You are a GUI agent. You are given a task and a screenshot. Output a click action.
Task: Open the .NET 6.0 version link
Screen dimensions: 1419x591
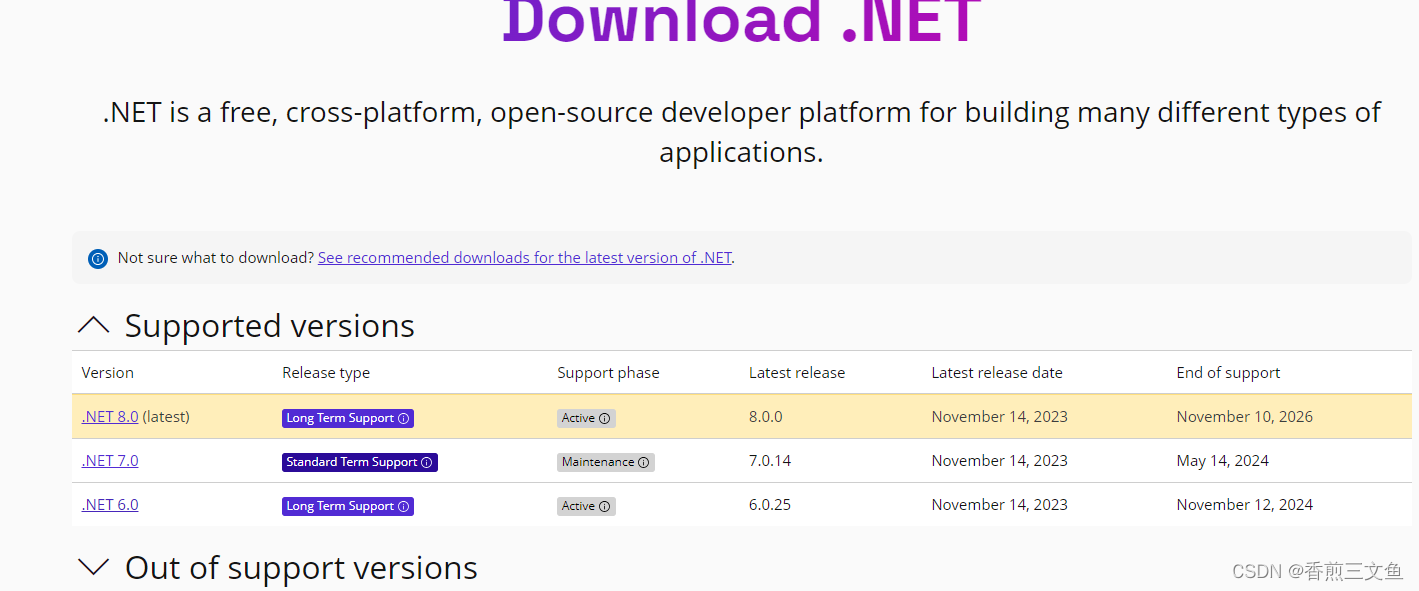pos(110,504)
